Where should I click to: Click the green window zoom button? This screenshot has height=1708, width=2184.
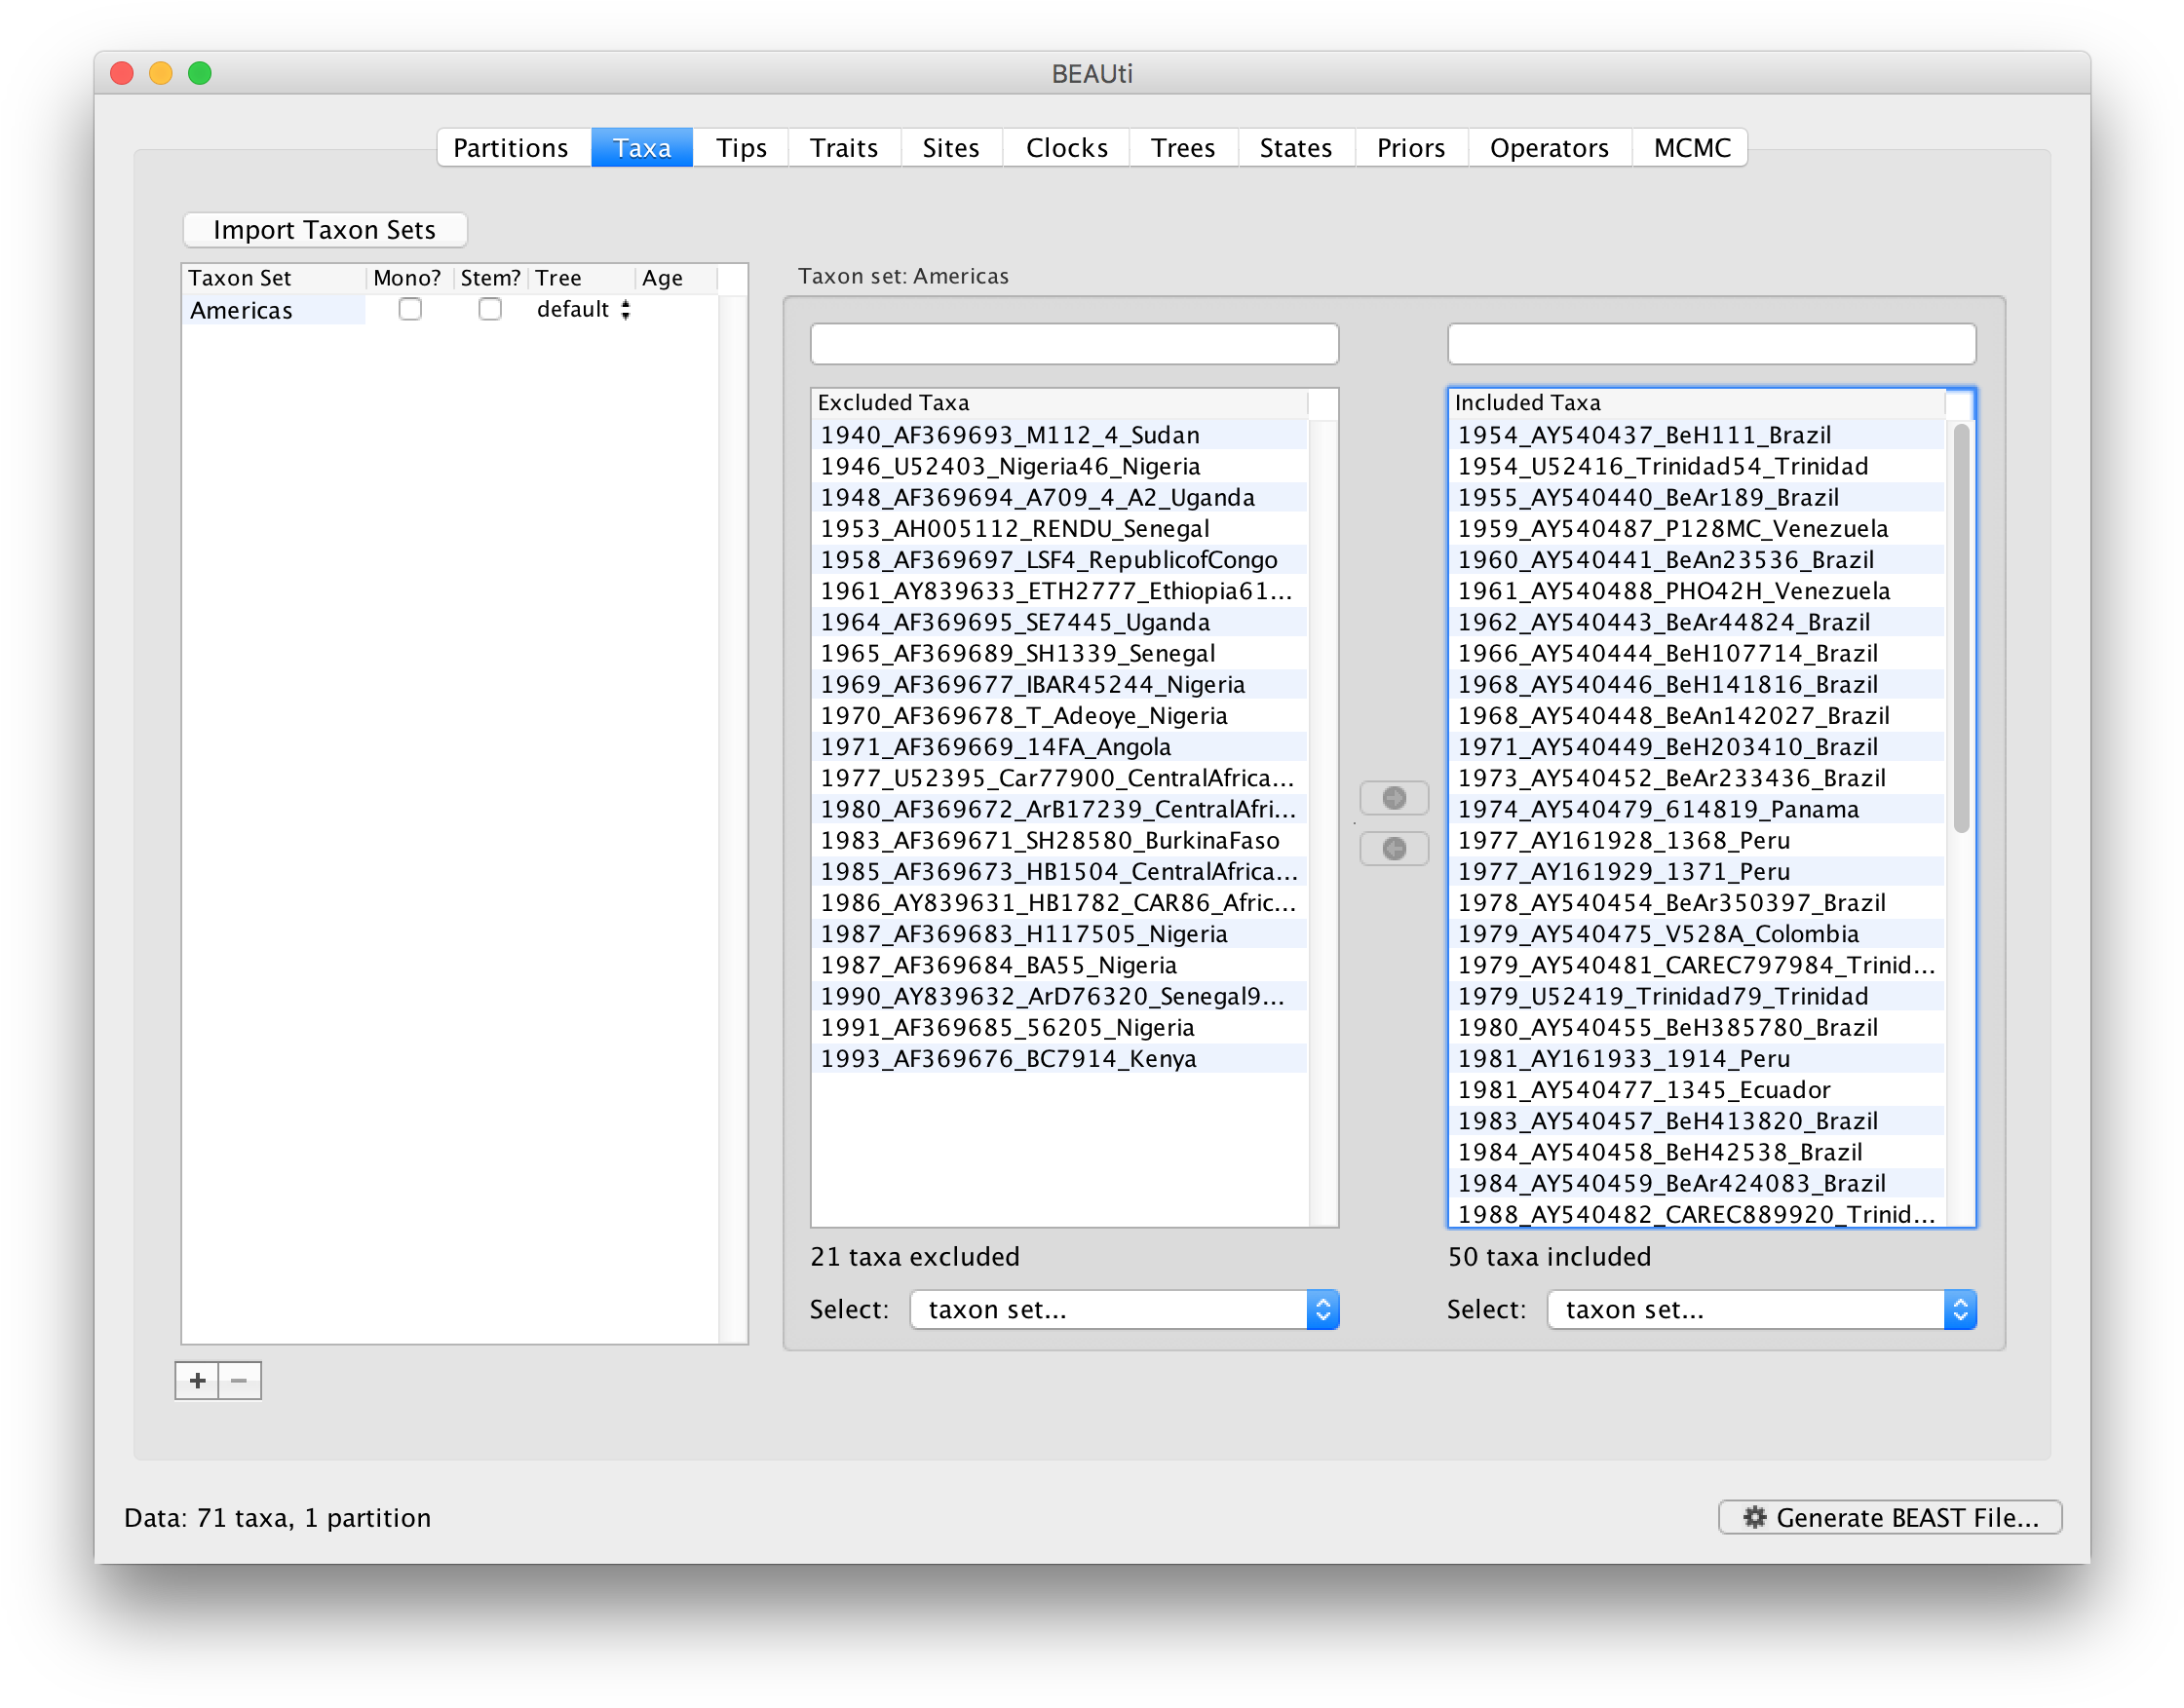[x=200, y=74]
